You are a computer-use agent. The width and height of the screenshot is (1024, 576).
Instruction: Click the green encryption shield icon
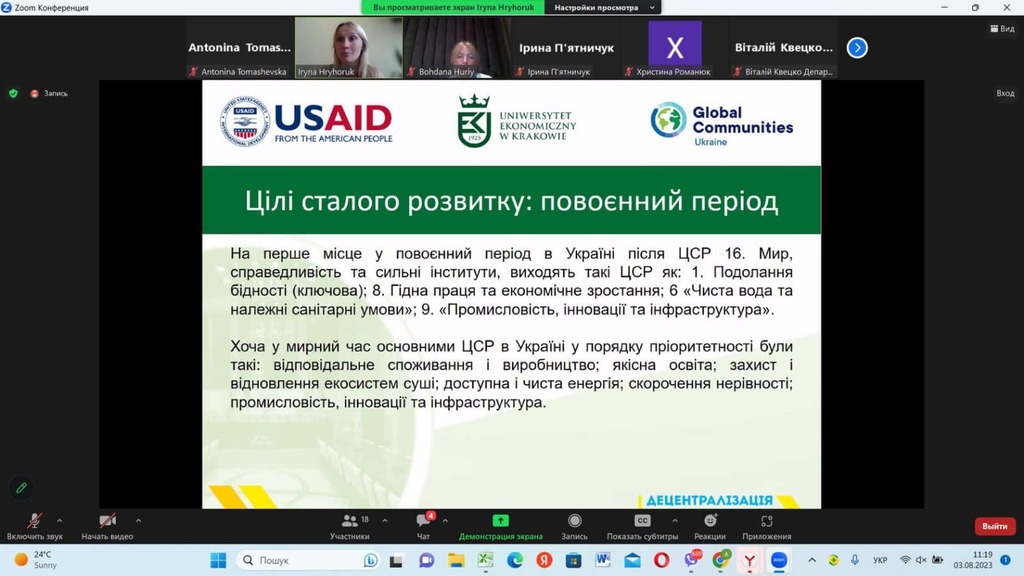[13, 93]
